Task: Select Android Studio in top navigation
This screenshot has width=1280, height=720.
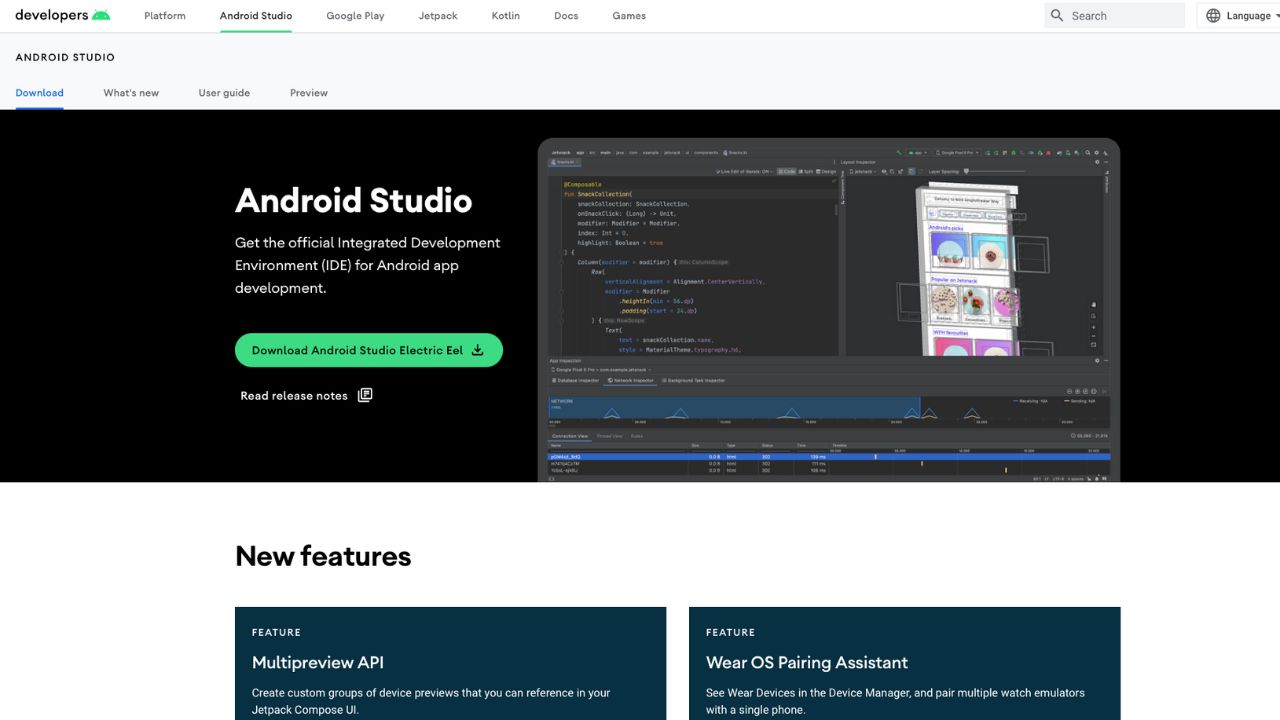Action: point(256,16)
